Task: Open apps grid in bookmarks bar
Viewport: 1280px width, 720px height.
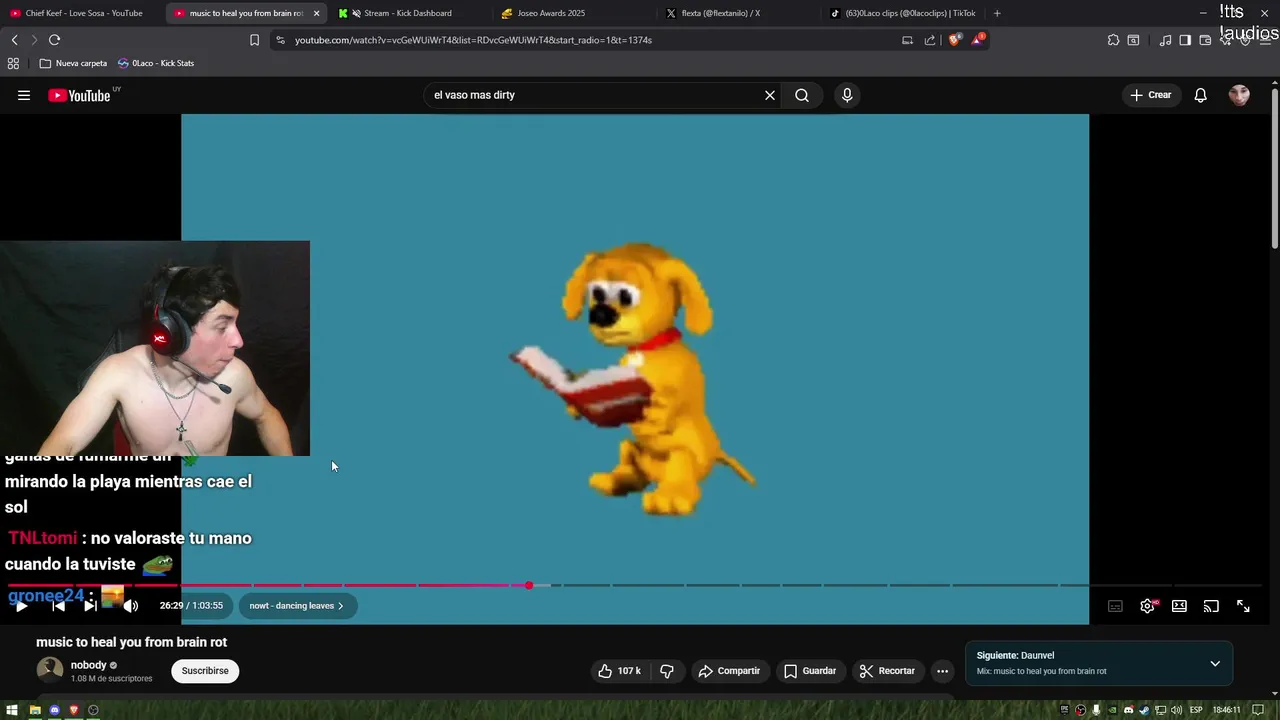Action: click(x=13, y=63)
